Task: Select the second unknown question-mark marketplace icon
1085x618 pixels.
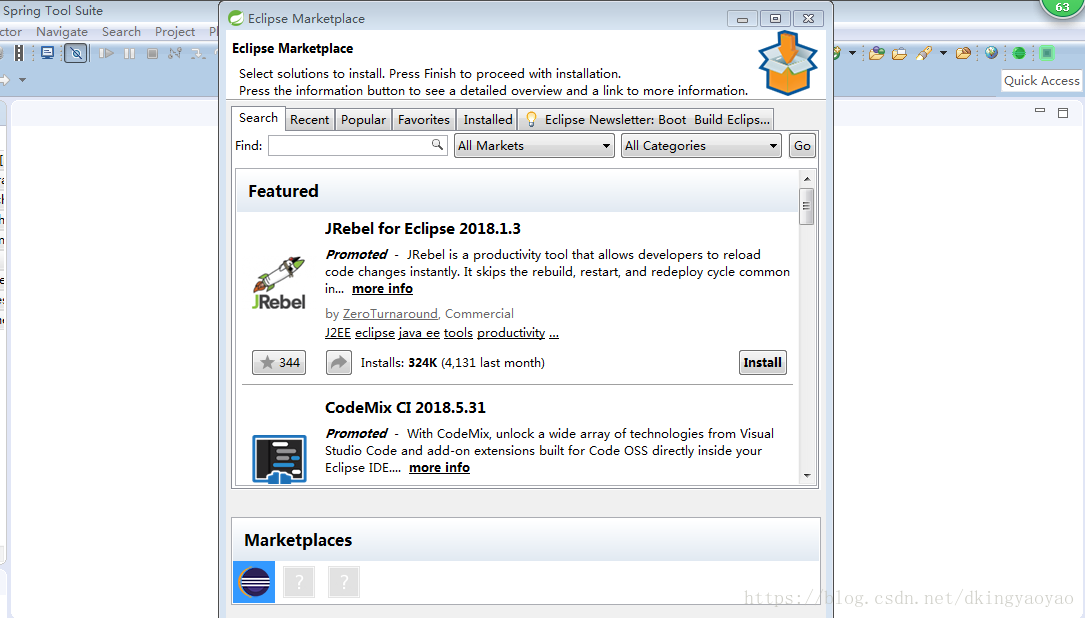Action: [344, 582]
